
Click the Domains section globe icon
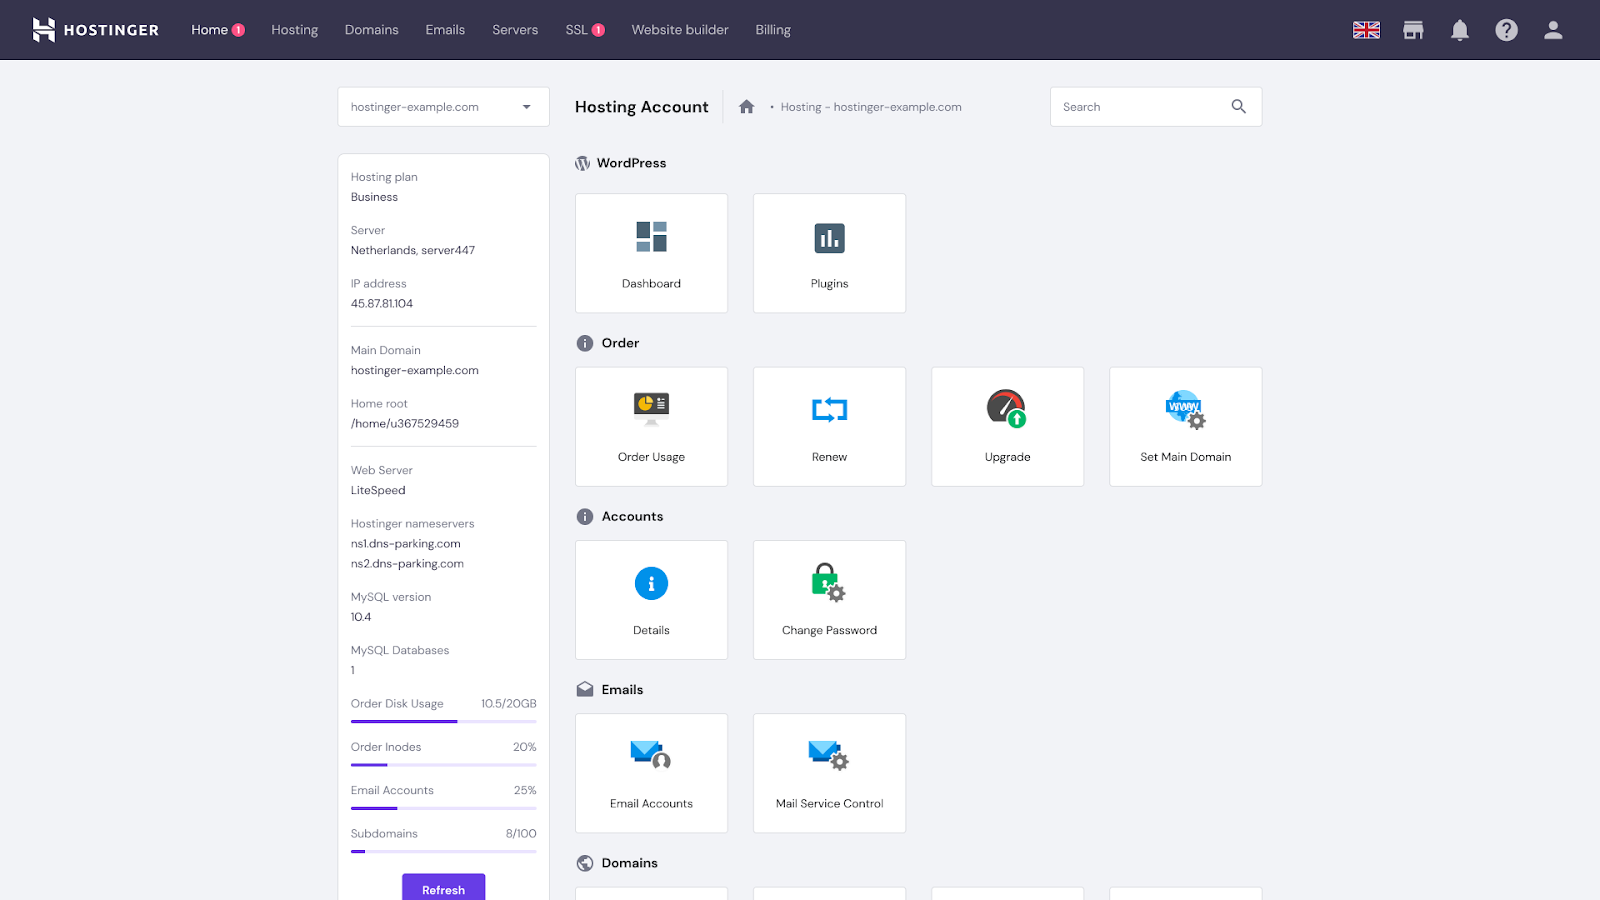point(585,863)
